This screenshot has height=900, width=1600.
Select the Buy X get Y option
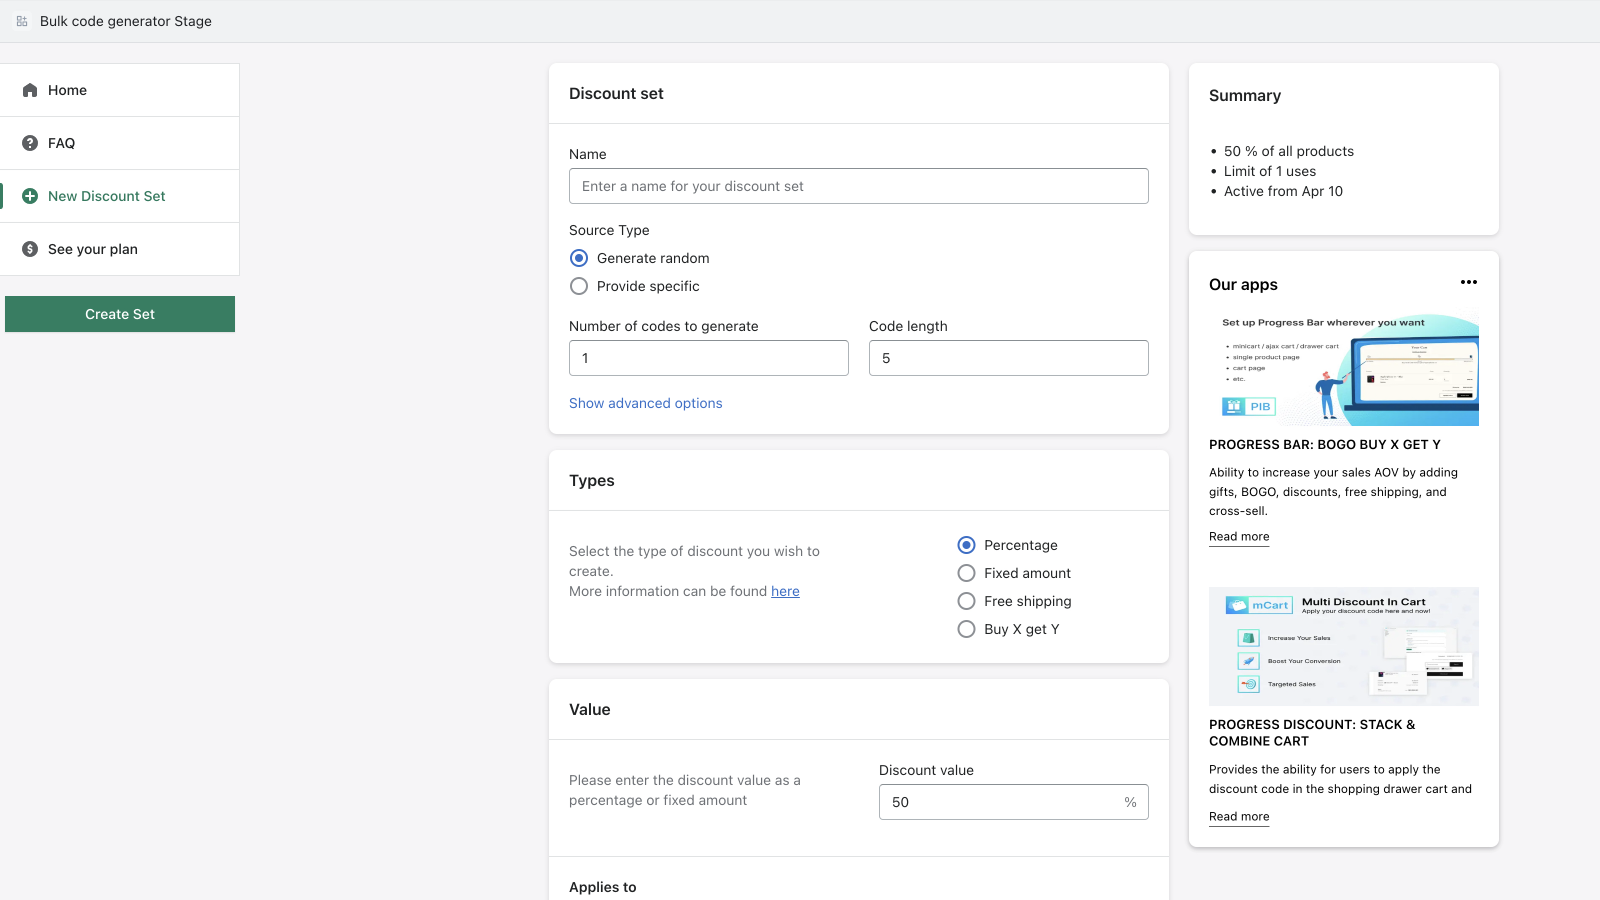point(966,629)
